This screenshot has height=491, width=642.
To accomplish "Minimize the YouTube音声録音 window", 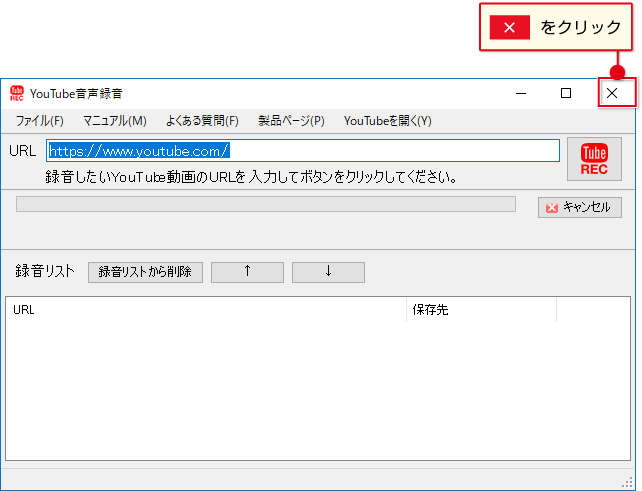I will [x=521, y=93].
